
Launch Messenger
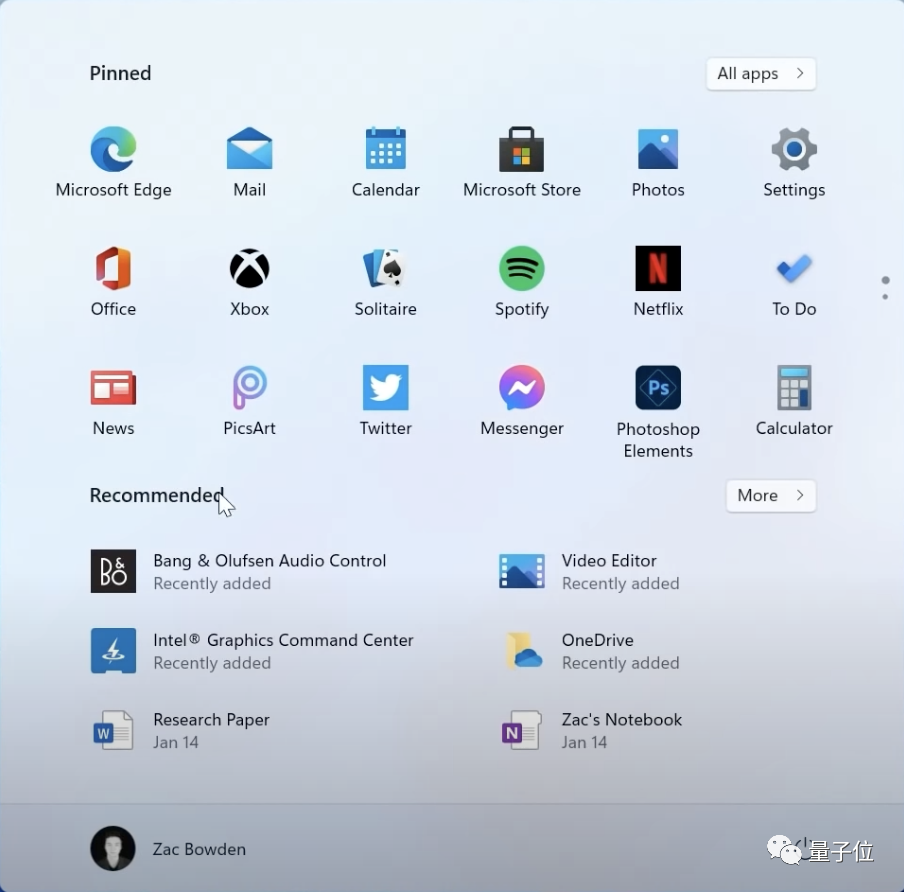click(522, 401)
